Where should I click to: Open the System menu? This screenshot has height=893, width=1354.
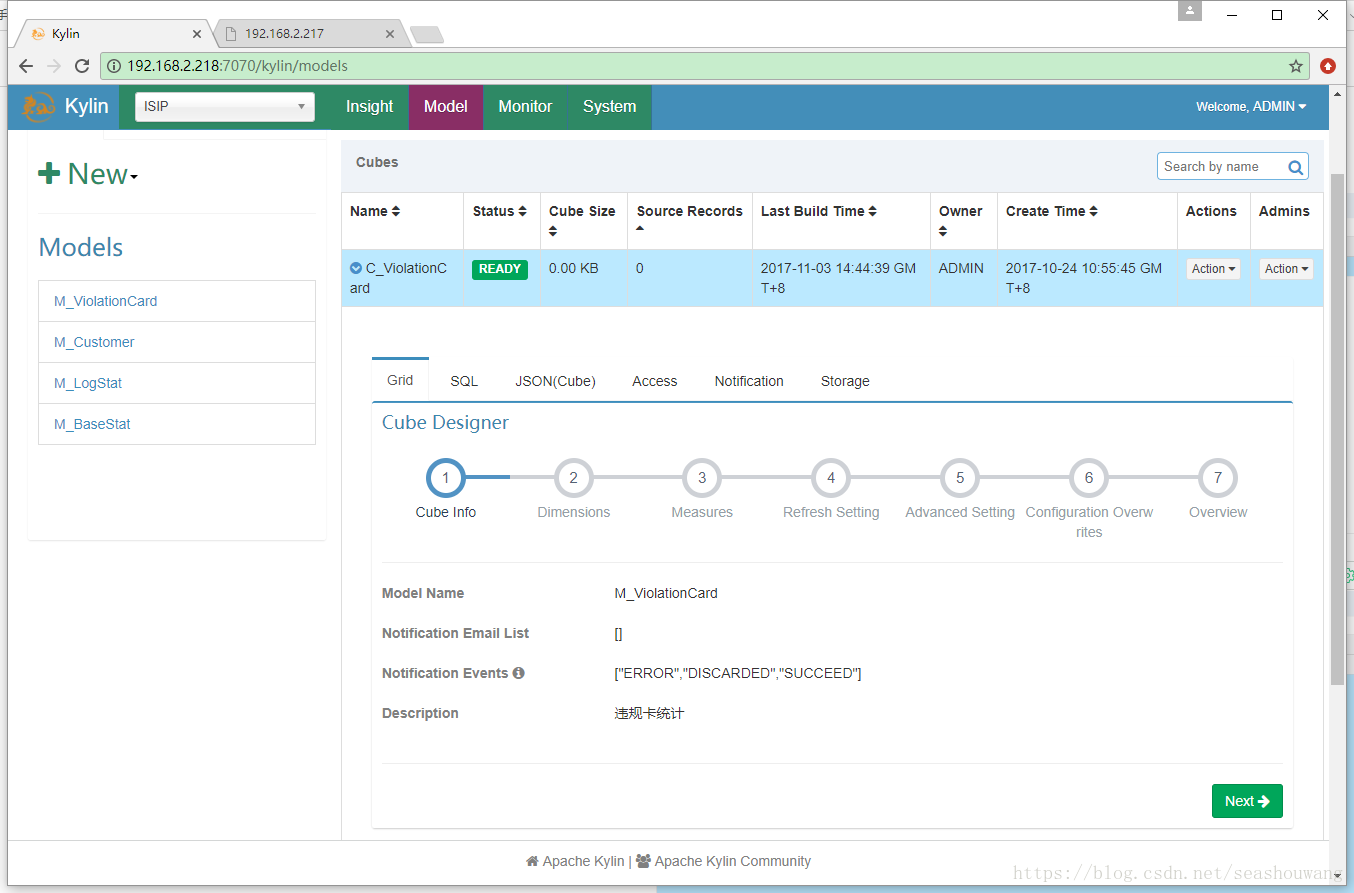609,107
